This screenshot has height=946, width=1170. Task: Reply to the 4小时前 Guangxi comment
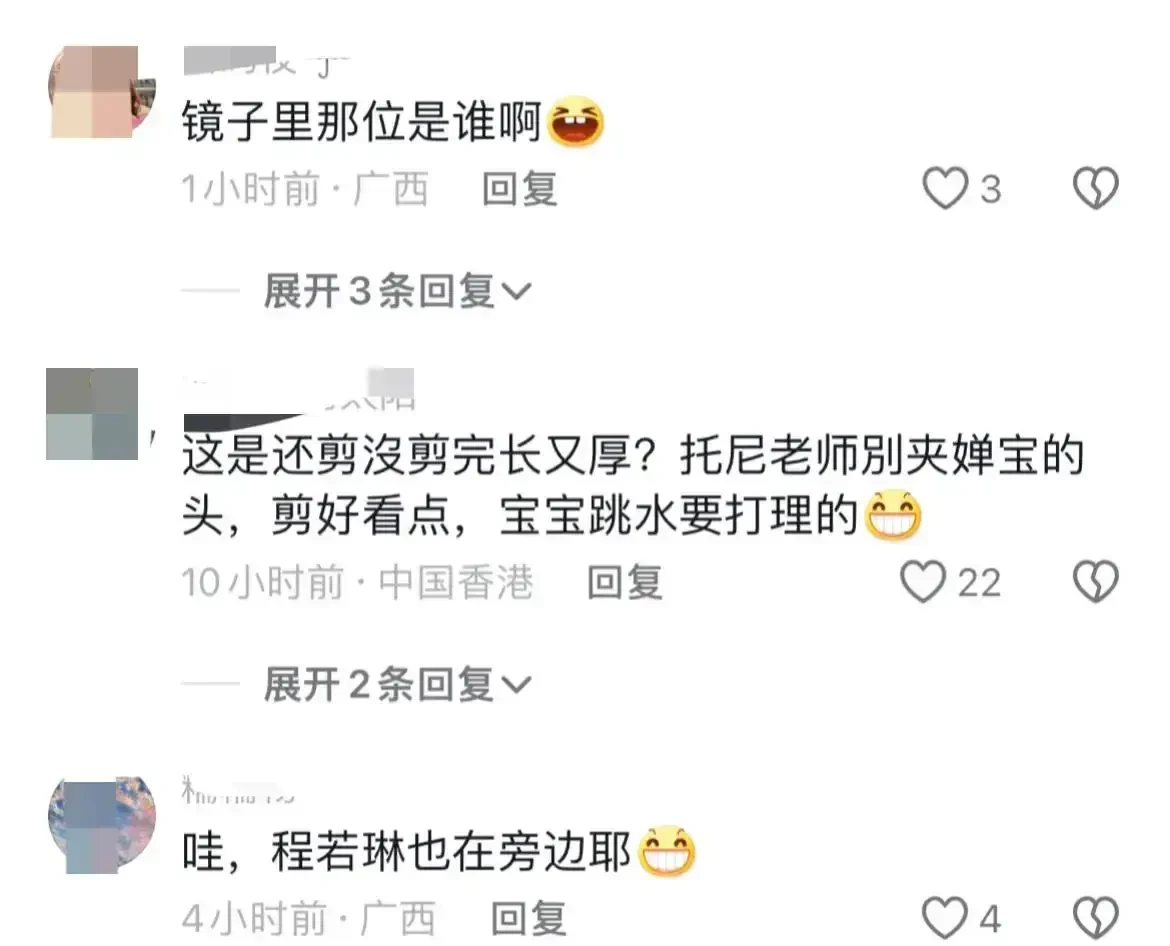(528, 918)
